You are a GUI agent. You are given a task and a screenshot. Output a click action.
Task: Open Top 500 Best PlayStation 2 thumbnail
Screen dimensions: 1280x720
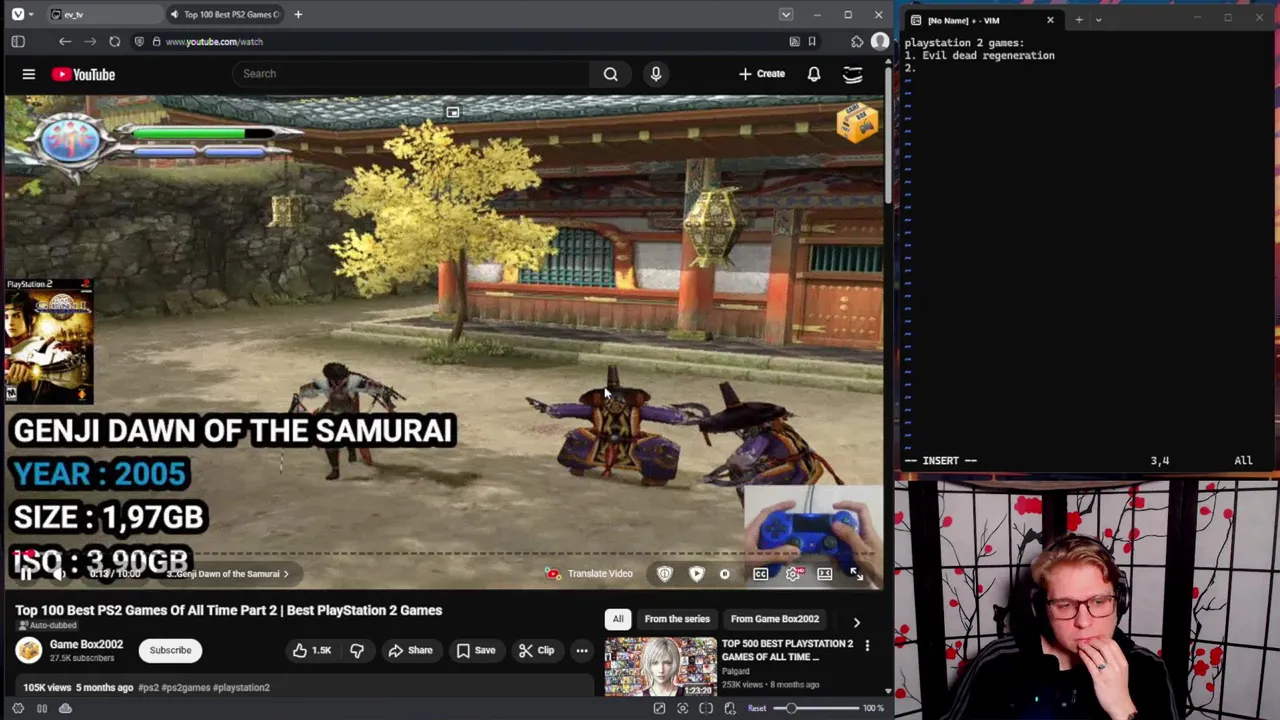coord(661,667)
